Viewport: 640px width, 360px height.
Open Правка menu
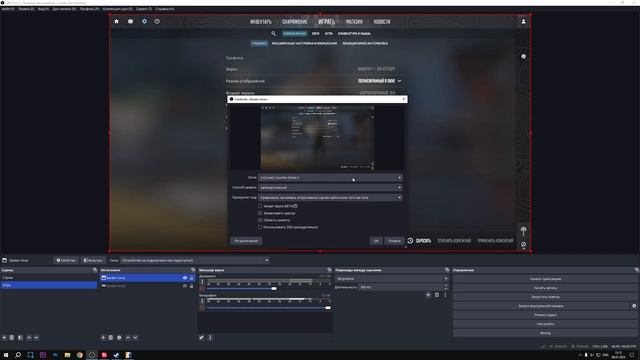(x=26, y=9)
